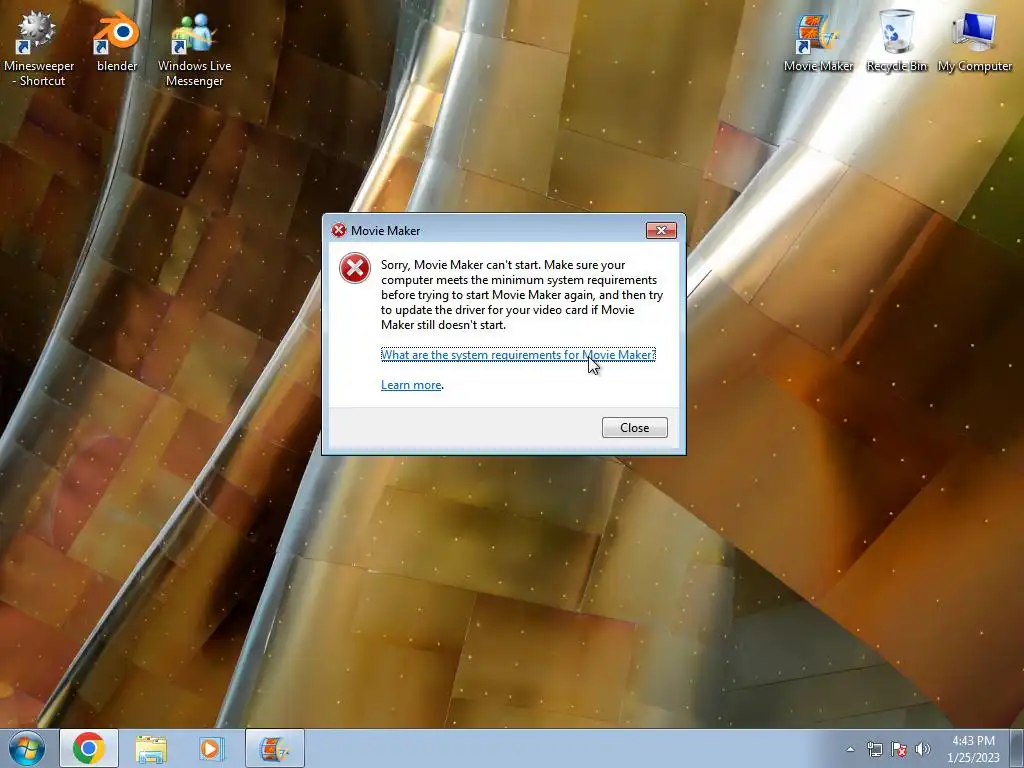Open the clock showing 4:43 PM

pos(973,748)
